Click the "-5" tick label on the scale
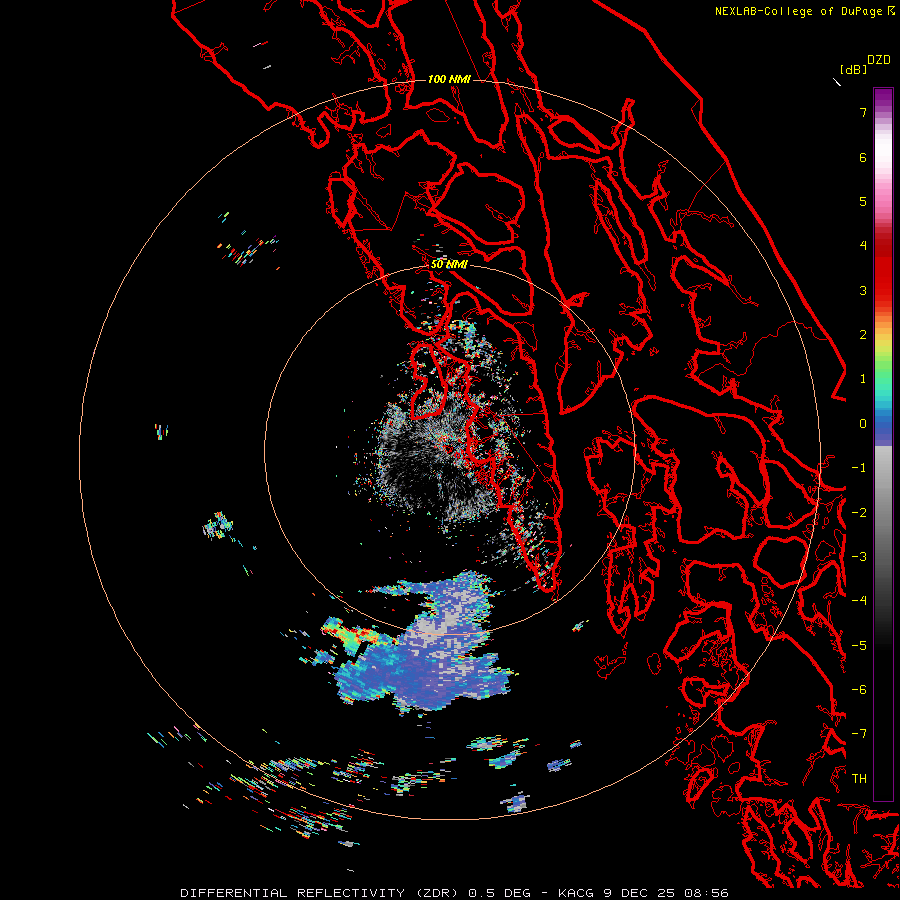Image resolution: width=900 pixels, height=900 pixels. click(x=859, y=646)
